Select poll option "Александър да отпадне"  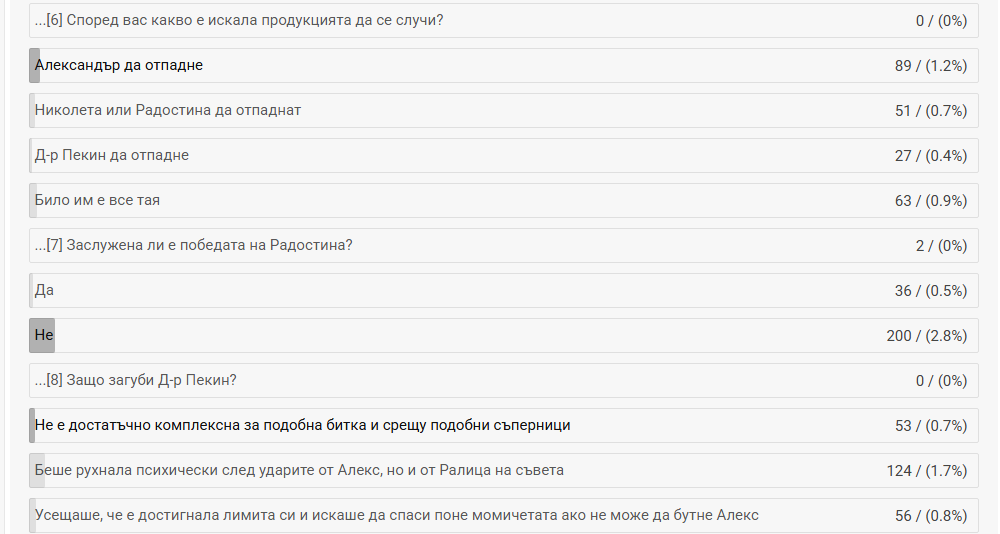tap(119, 66)
